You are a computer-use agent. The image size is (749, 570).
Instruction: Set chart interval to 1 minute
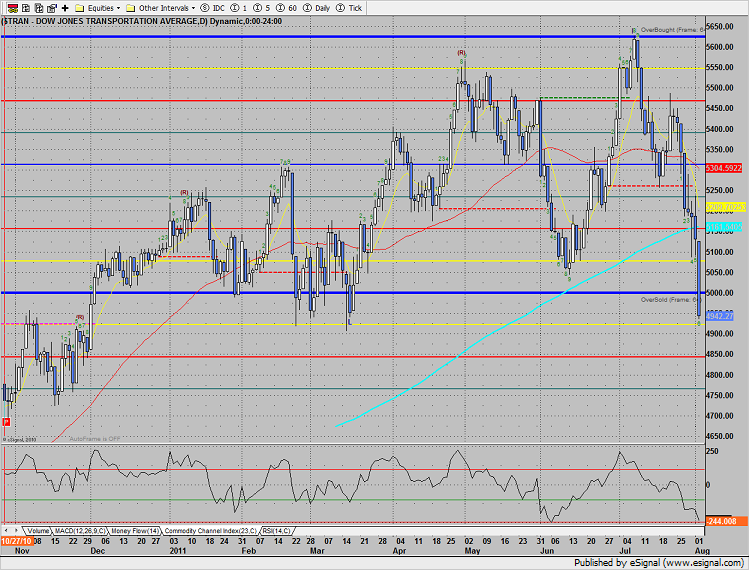point(239,8)
